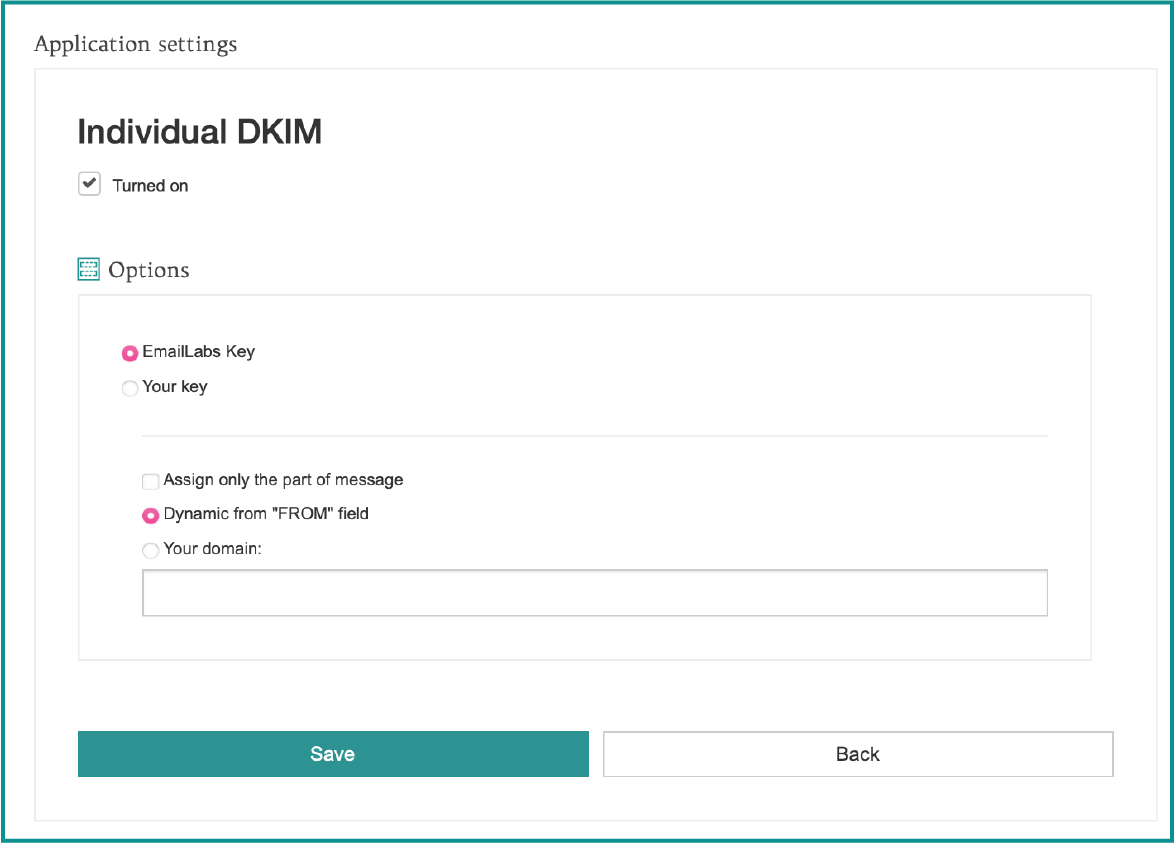Pick "Dynamic from "FROM" field" option
Screen dimensions: 1174x843
pyautogui.click(x=150, y=515)
